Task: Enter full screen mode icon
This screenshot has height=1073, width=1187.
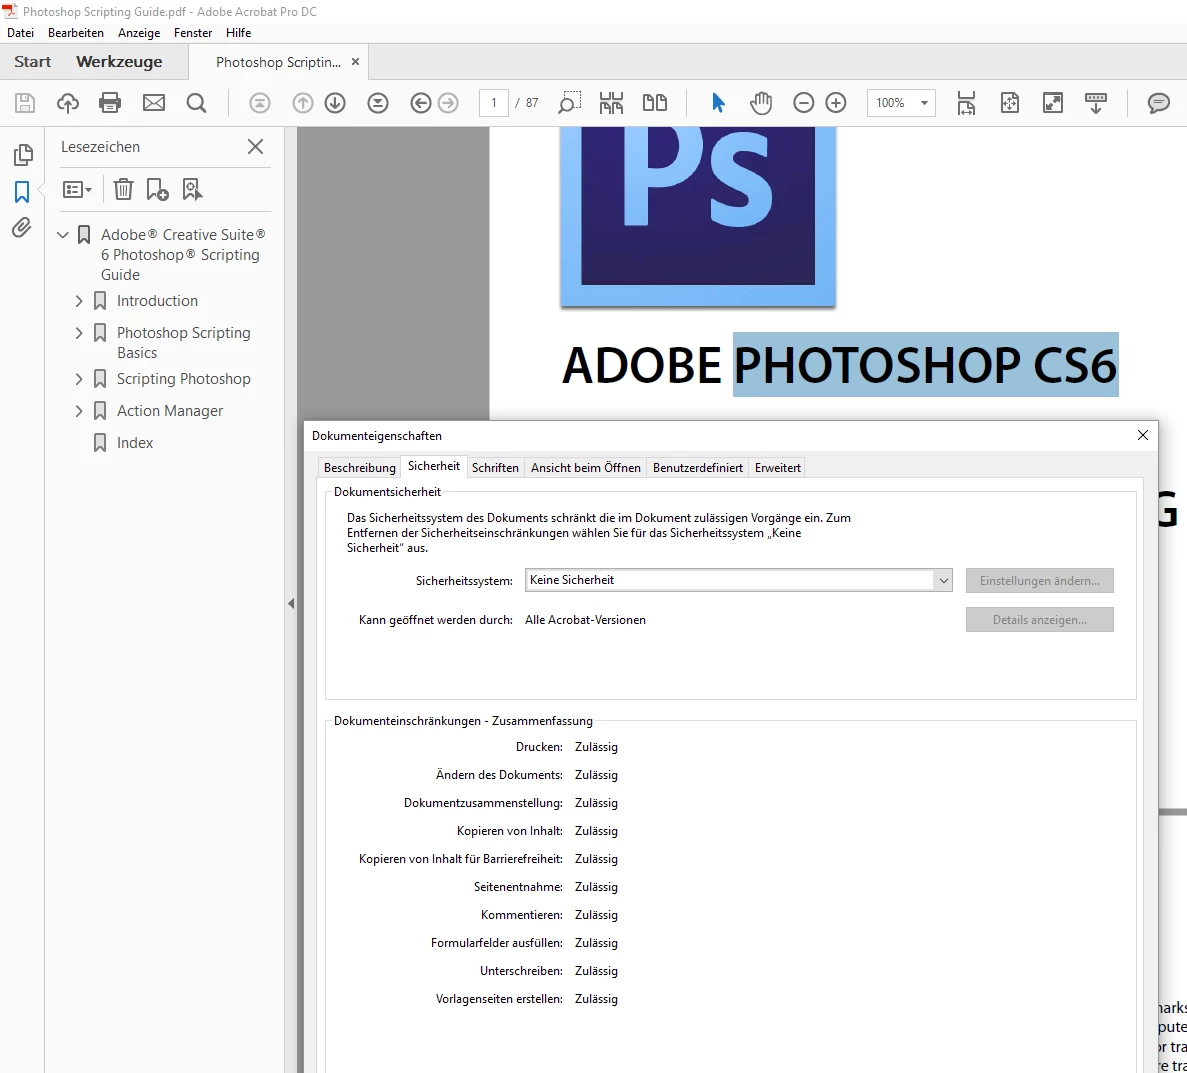Action: point(1053,102)
